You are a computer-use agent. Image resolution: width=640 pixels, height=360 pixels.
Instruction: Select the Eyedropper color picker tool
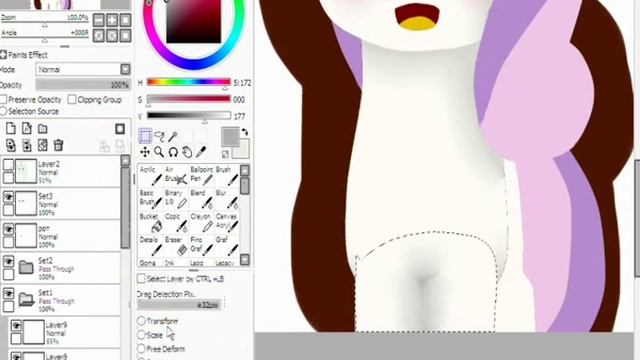click(200, 152)
